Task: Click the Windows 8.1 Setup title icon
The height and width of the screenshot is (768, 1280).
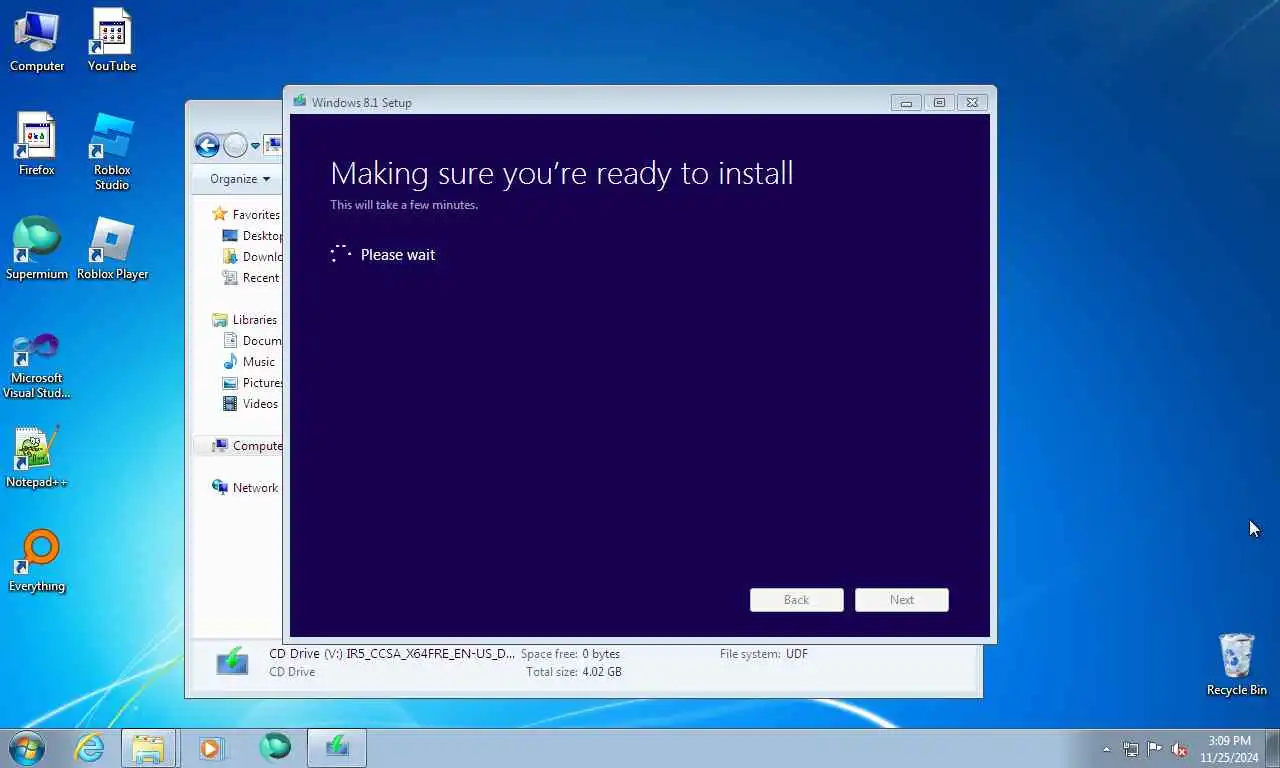Action: 300,101
